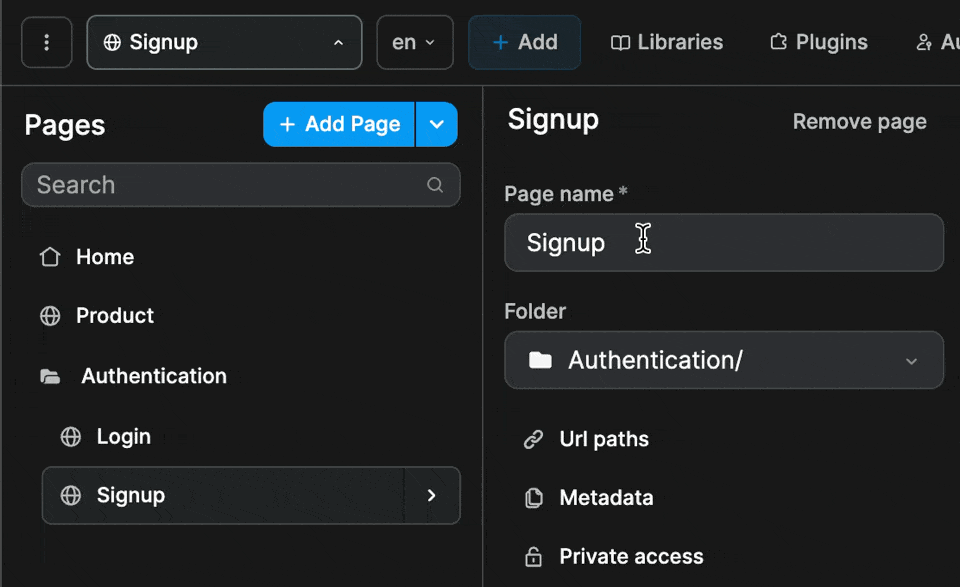Open the Signup project dropdown in toolbar
Screen dimensions: 960x587
224,42
